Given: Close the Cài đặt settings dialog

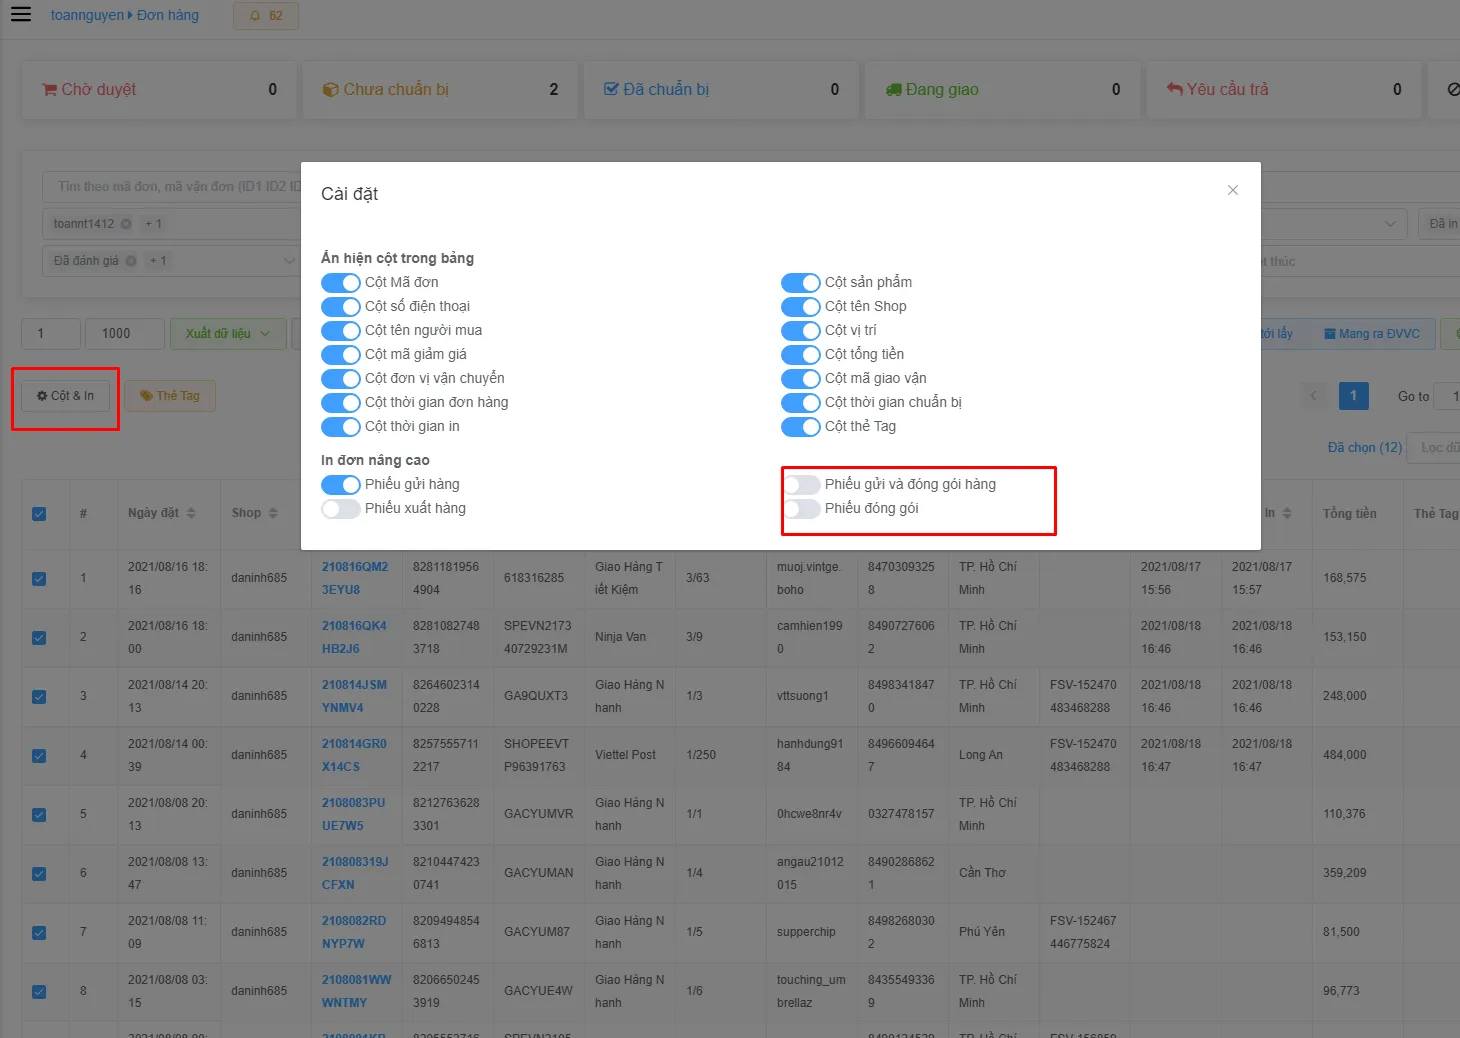Looking at the screenshot, I should 1233,190.
